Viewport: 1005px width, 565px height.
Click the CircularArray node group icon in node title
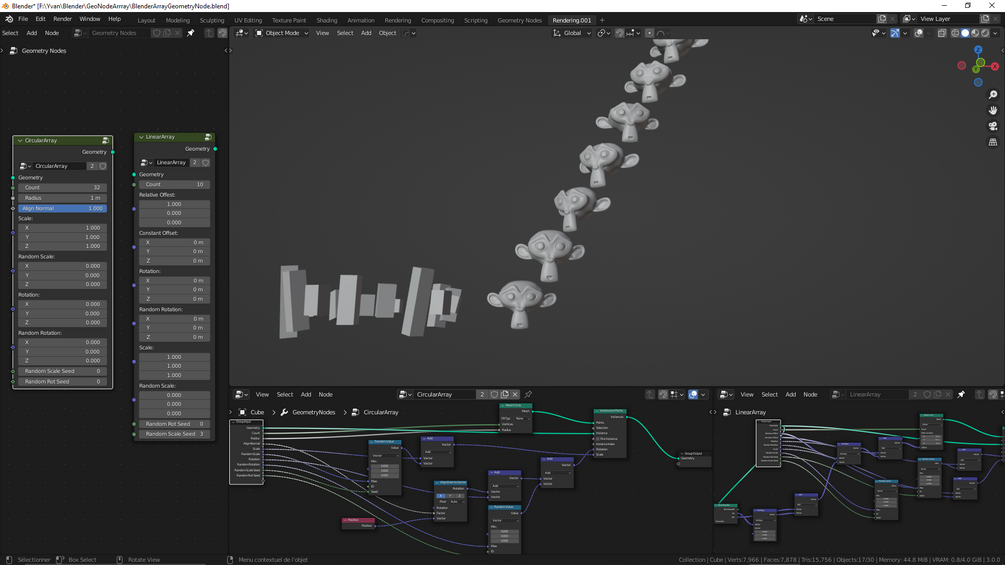coord(105,140)
